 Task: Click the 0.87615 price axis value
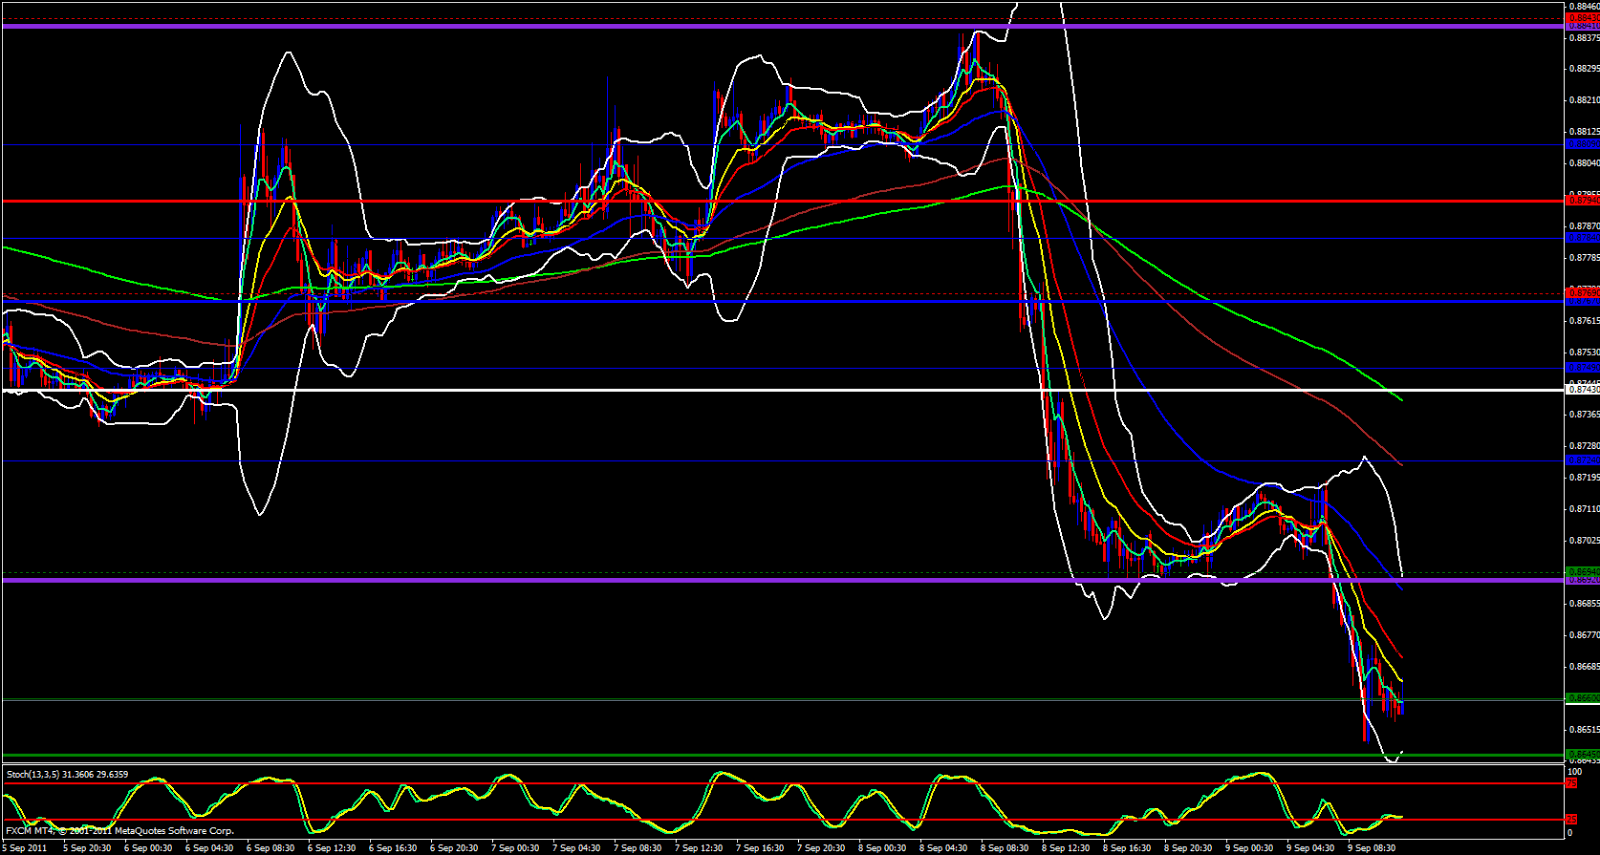click(1582, 321)
